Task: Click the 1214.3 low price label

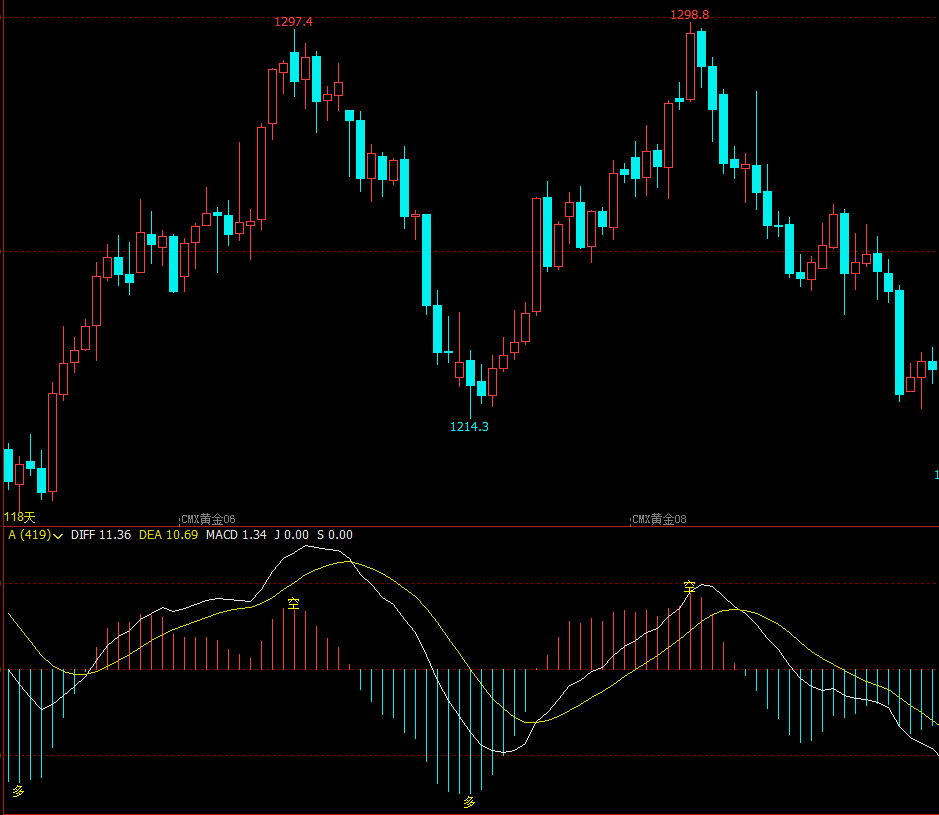Action: 469,426
